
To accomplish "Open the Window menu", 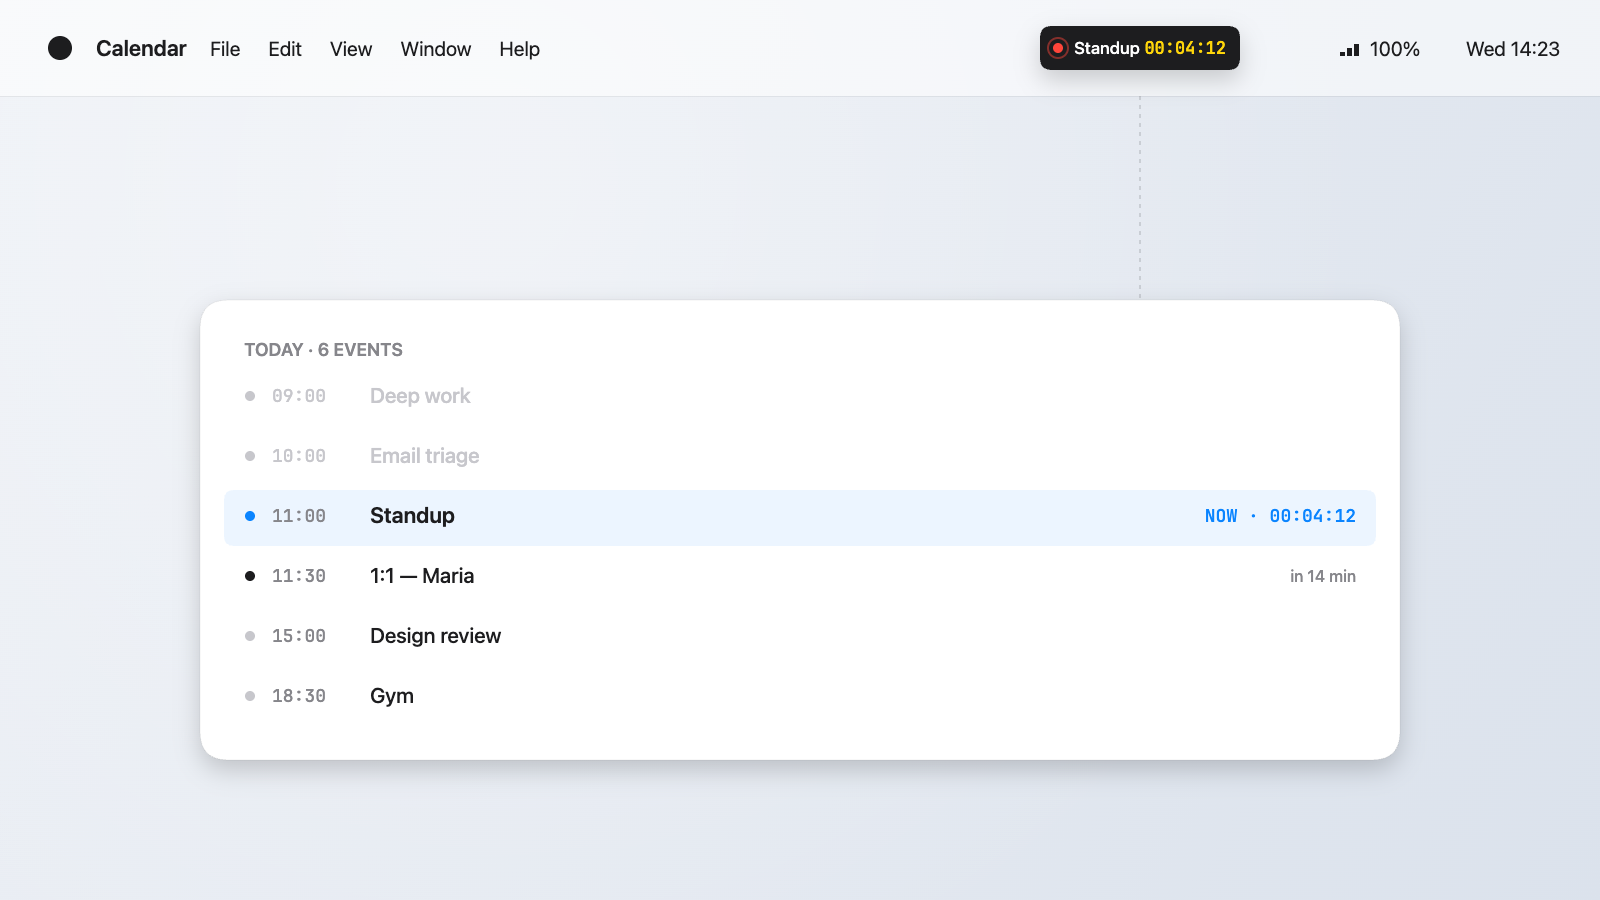I will 436,49.
